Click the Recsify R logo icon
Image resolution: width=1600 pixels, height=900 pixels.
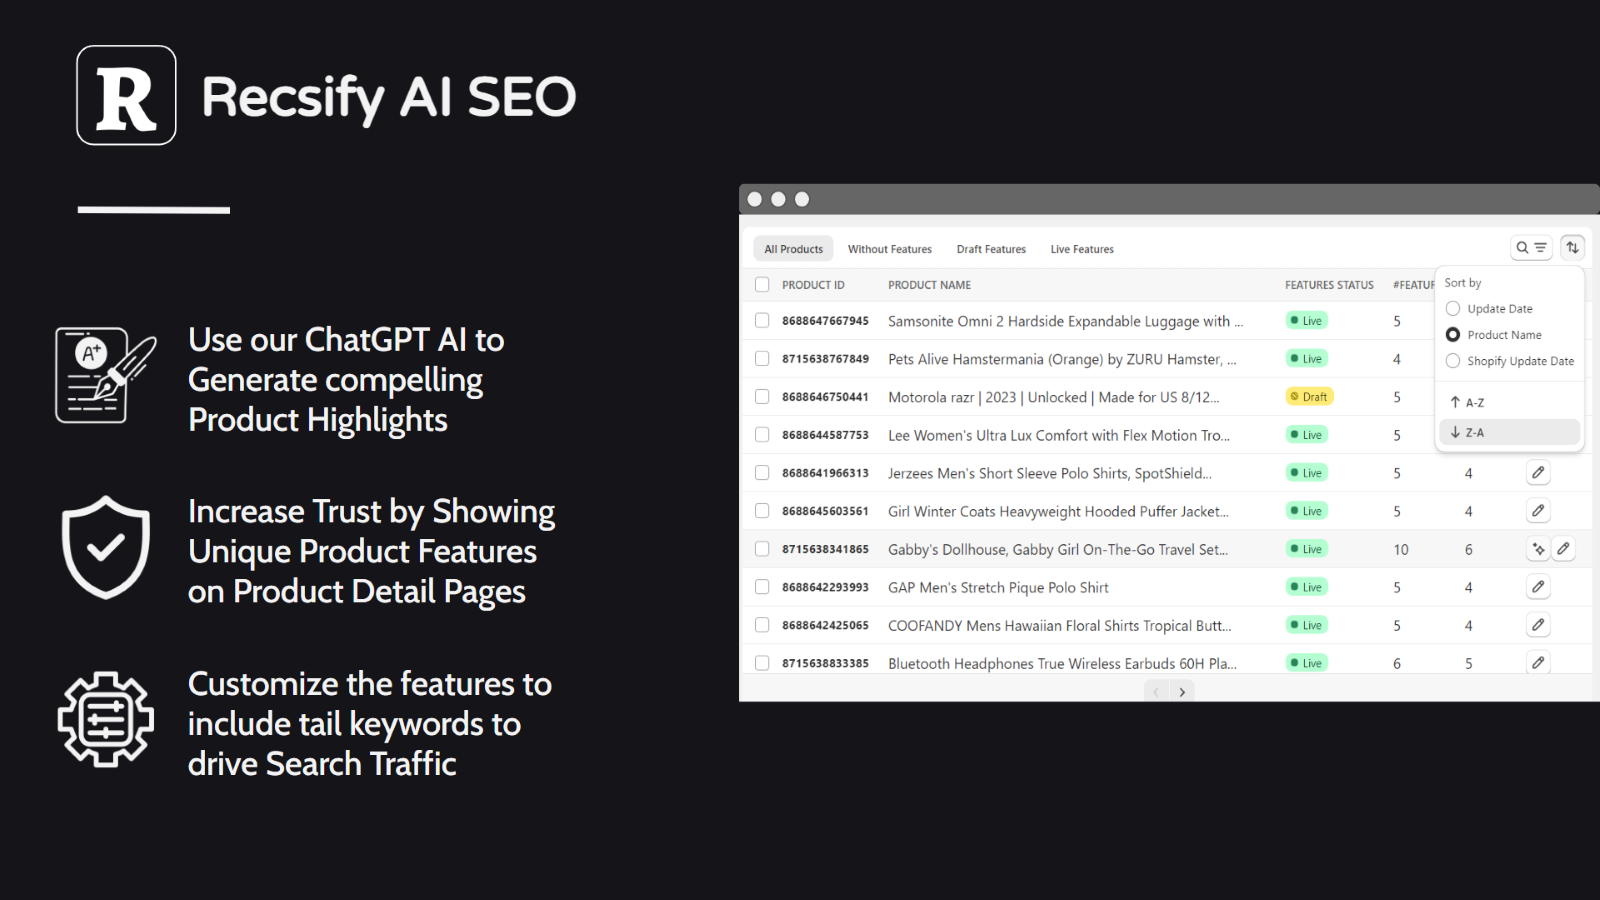tap(126, 95)
